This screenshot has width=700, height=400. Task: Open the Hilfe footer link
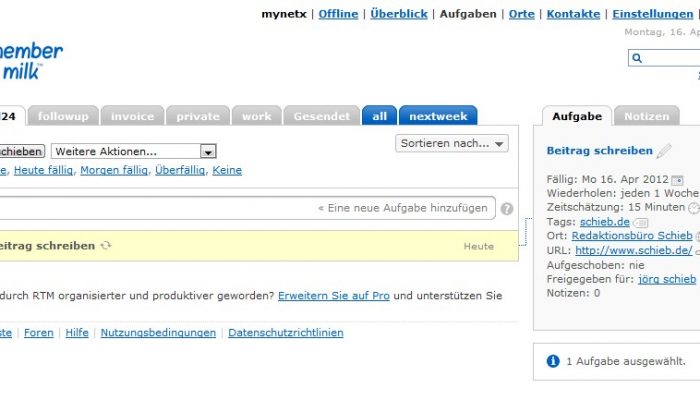(x=77, y=333)
